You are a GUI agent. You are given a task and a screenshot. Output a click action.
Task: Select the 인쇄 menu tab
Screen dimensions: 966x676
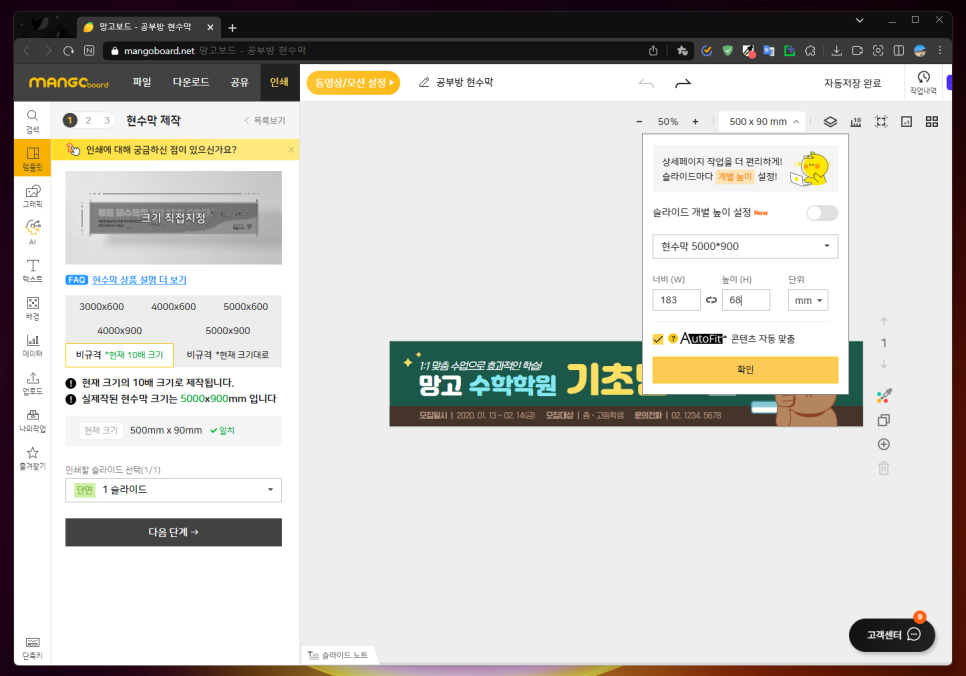point(279,82)
